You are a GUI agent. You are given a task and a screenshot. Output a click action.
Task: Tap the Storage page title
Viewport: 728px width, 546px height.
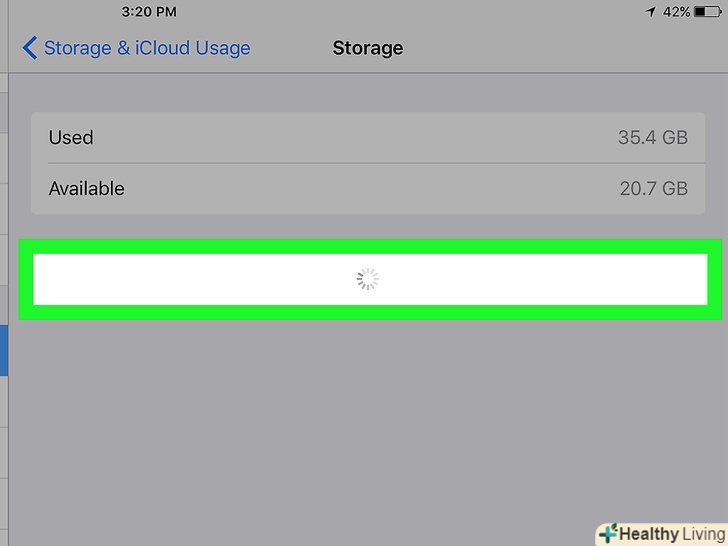point(368,48)
